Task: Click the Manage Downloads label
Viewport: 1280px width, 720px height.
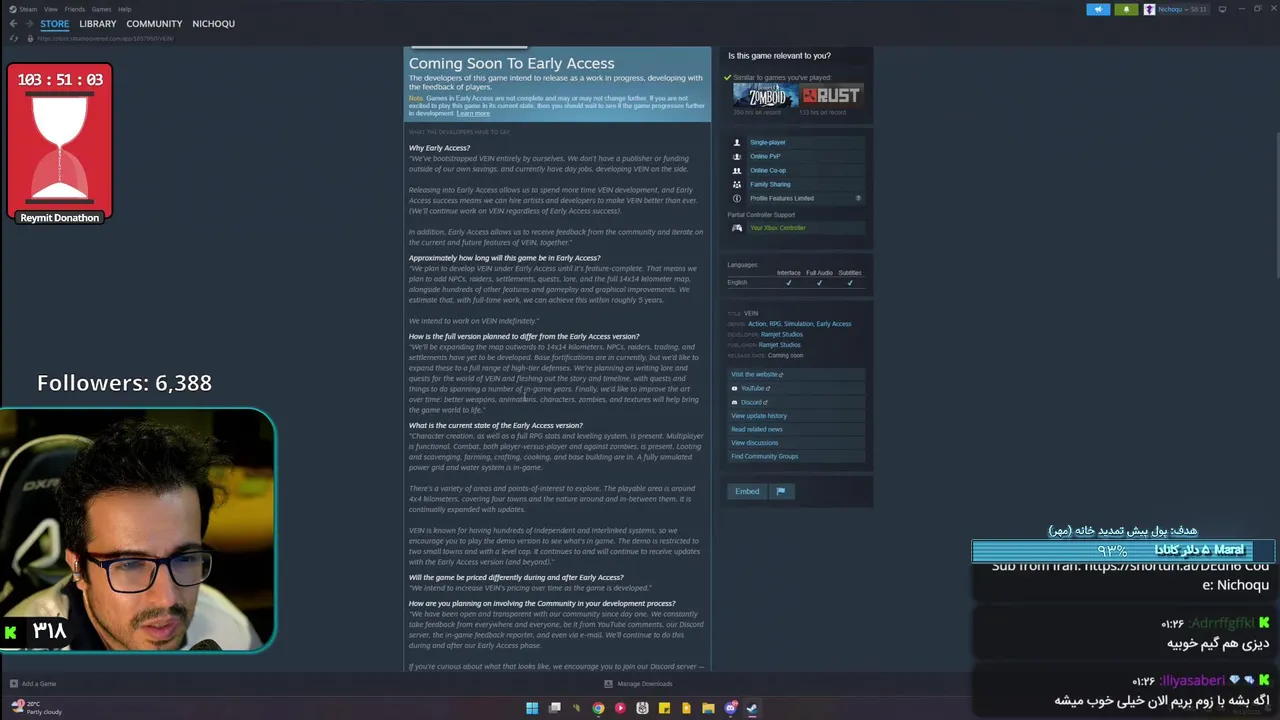Action: (x=645, y=684)
